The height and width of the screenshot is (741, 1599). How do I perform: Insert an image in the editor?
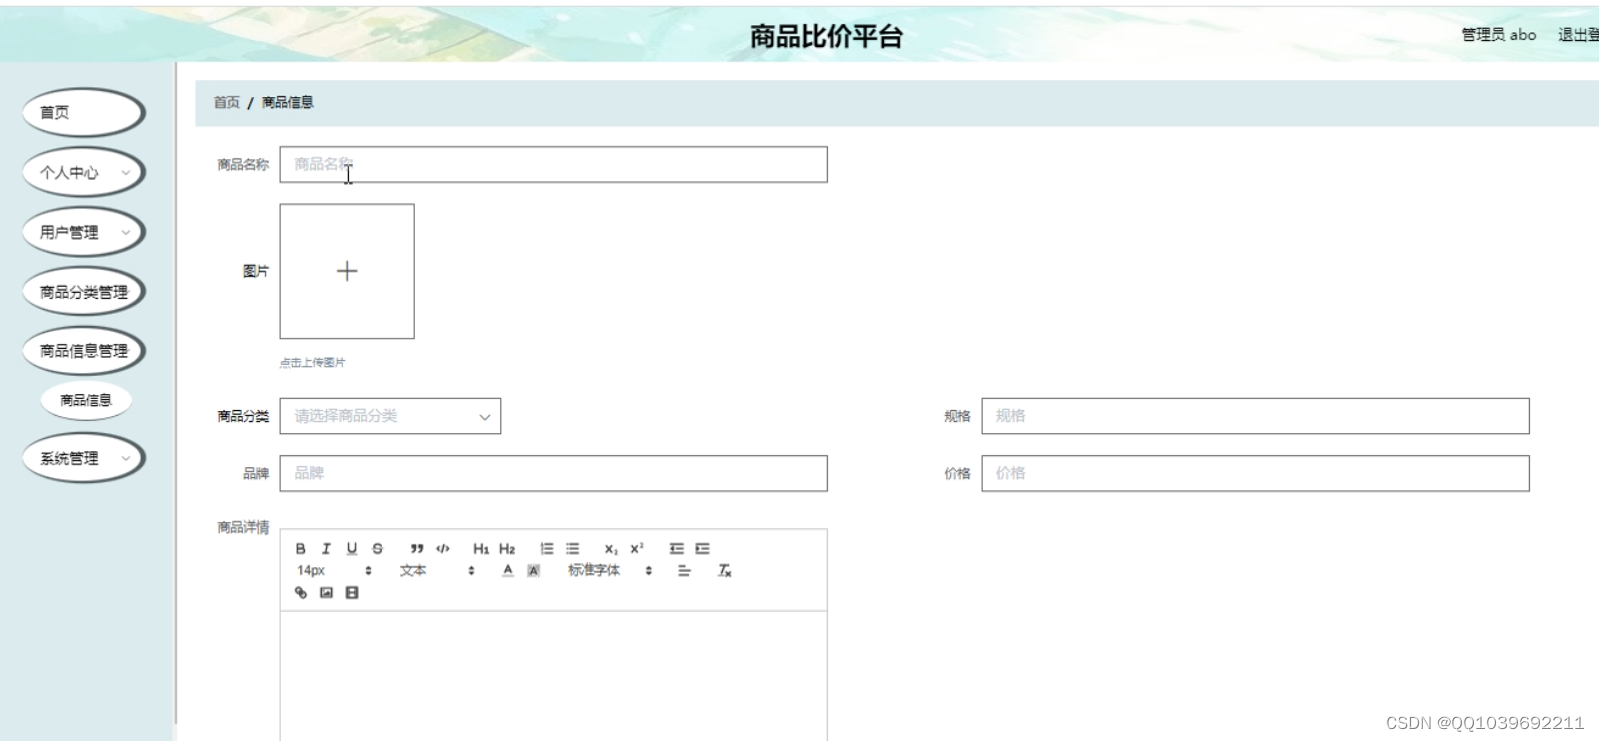(326, 592)
